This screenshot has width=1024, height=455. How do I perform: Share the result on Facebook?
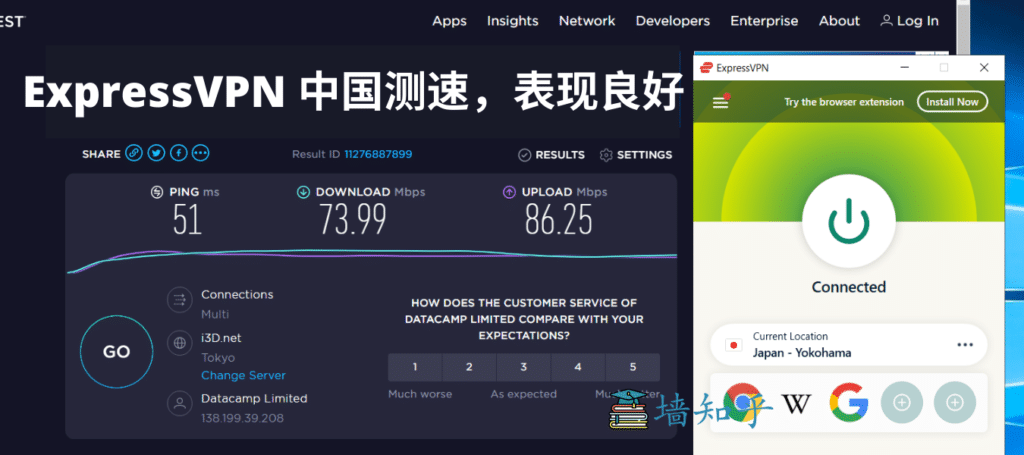click(178, 154)
